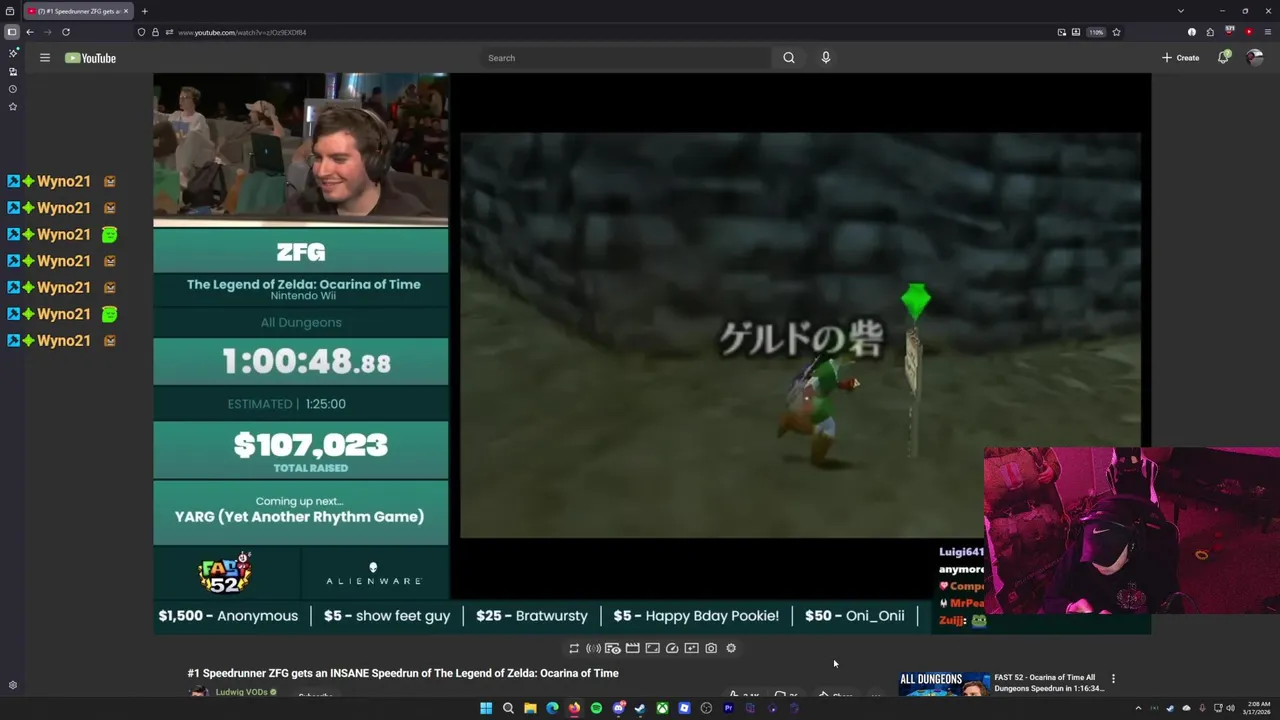Open Spotify from the taskbar
1280x720 pixels.
(596, 708)
